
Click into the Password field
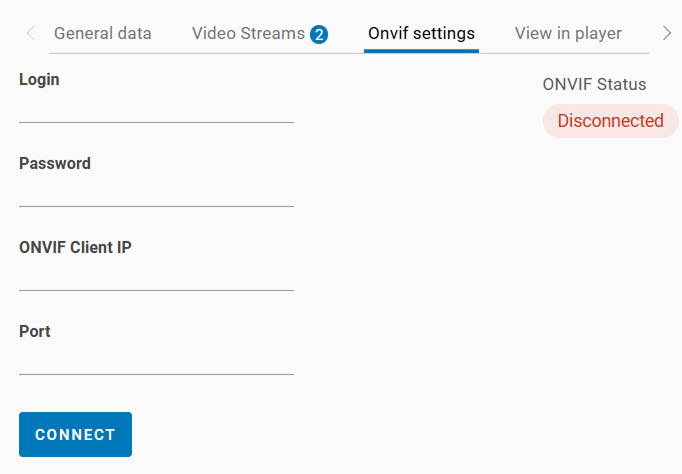coord(156,193)
